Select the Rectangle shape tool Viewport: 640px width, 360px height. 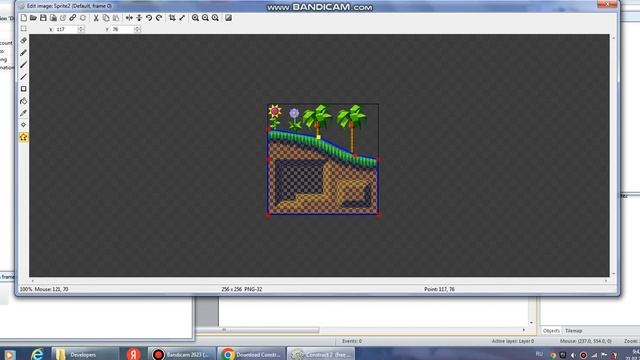24,89
